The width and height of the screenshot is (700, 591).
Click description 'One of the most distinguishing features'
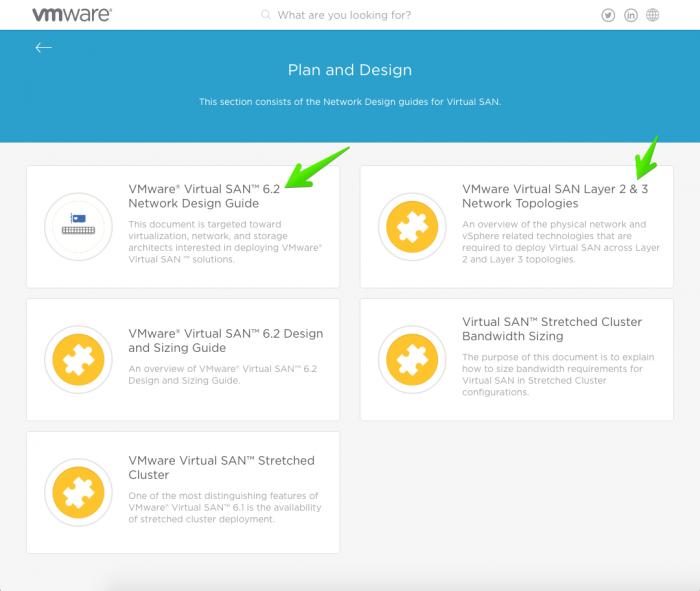[x=225, y=508]
